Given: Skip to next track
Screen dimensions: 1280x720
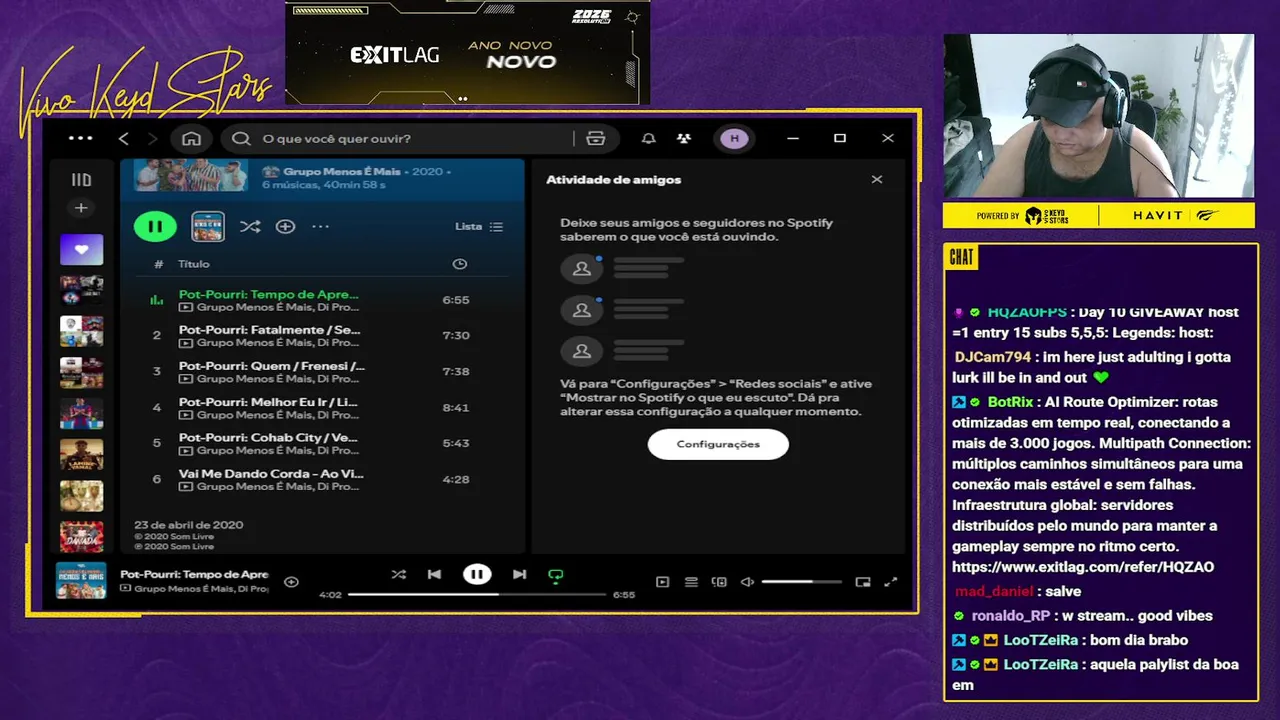Looking at the screenshot, I should tap(519, 574).
